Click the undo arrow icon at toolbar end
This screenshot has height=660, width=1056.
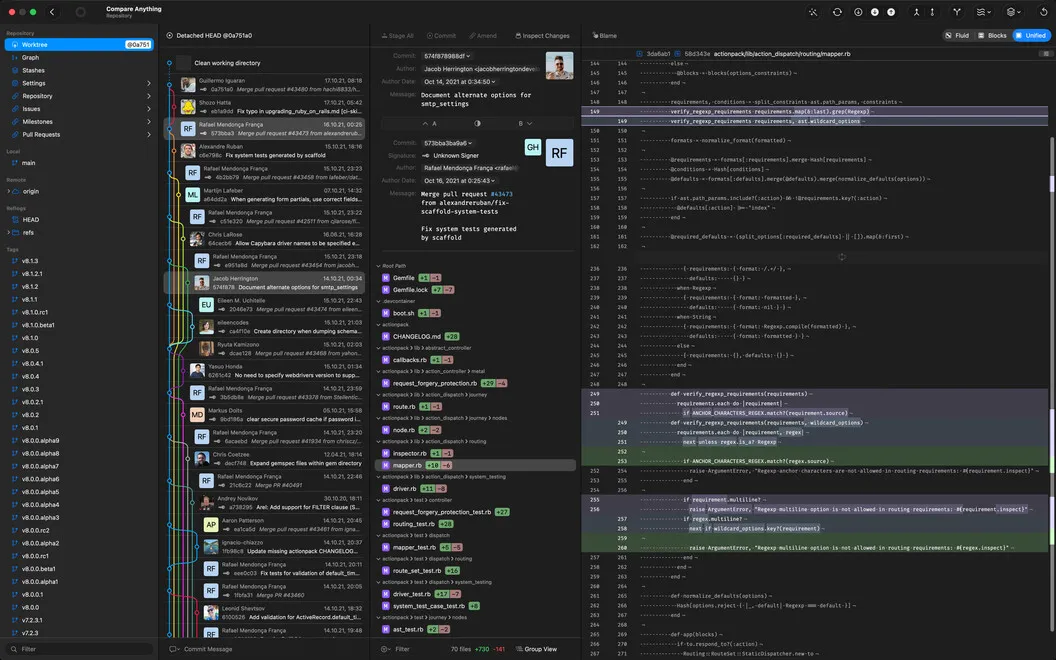click(x=1043, y=12)
